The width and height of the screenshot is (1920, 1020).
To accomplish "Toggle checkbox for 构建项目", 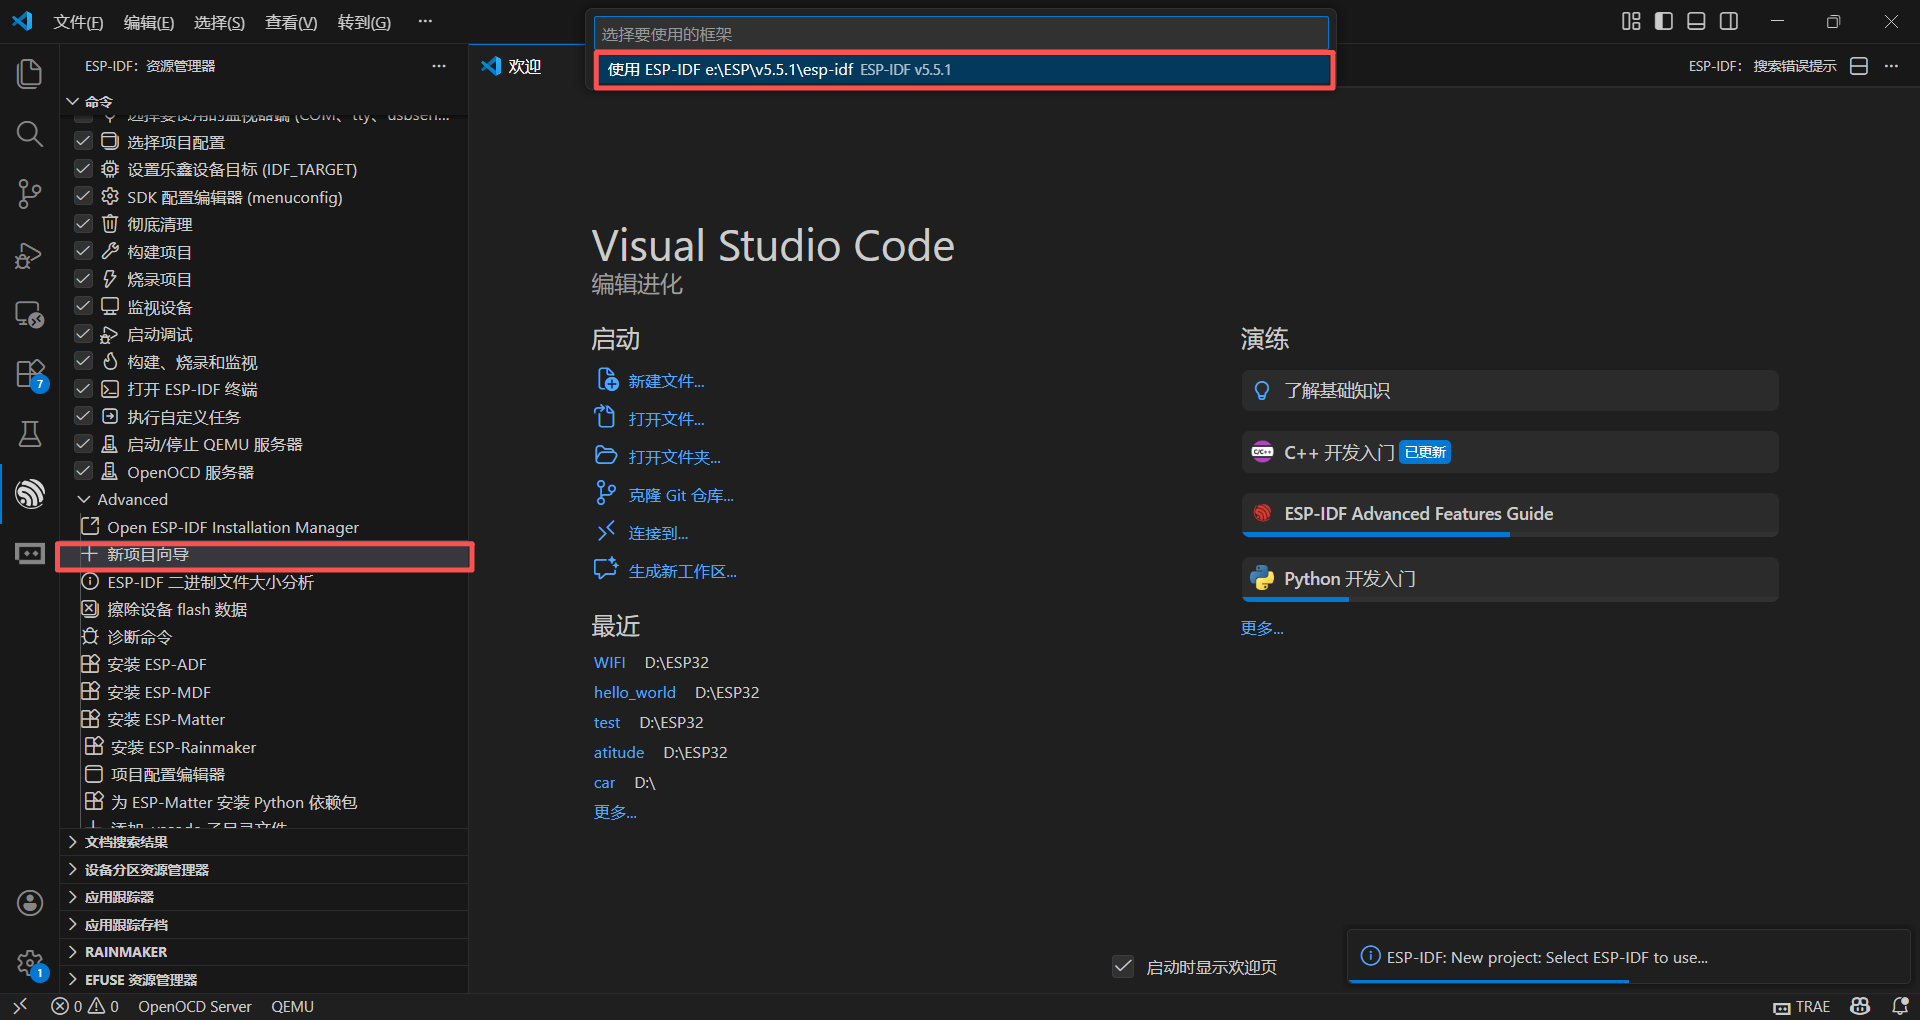I will [x=84, y=251].
